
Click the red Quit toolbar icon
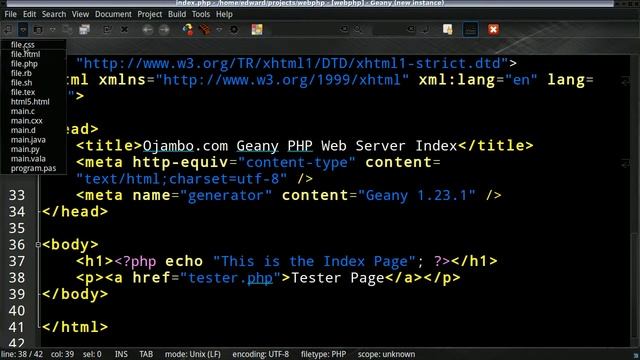[493, 29]
